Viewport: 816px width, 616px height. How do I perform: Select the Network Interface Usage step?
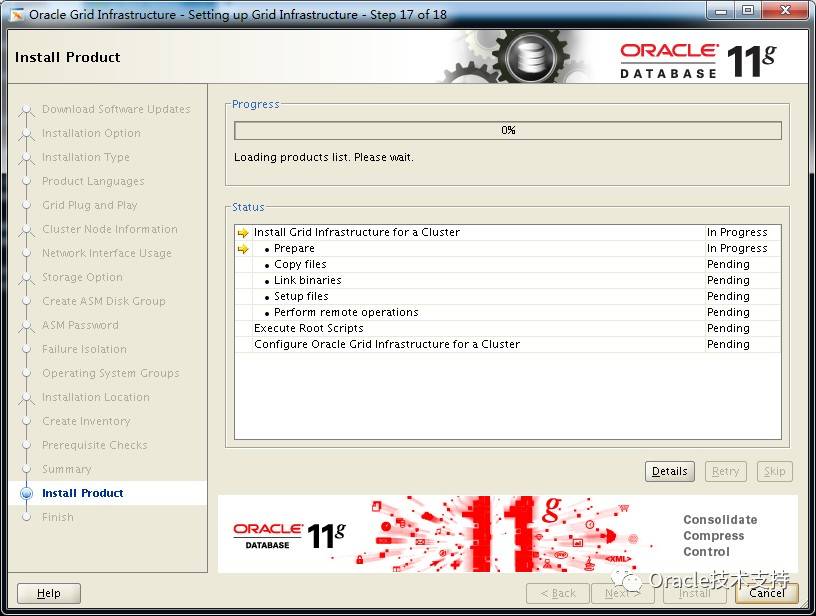coord(107,253)
